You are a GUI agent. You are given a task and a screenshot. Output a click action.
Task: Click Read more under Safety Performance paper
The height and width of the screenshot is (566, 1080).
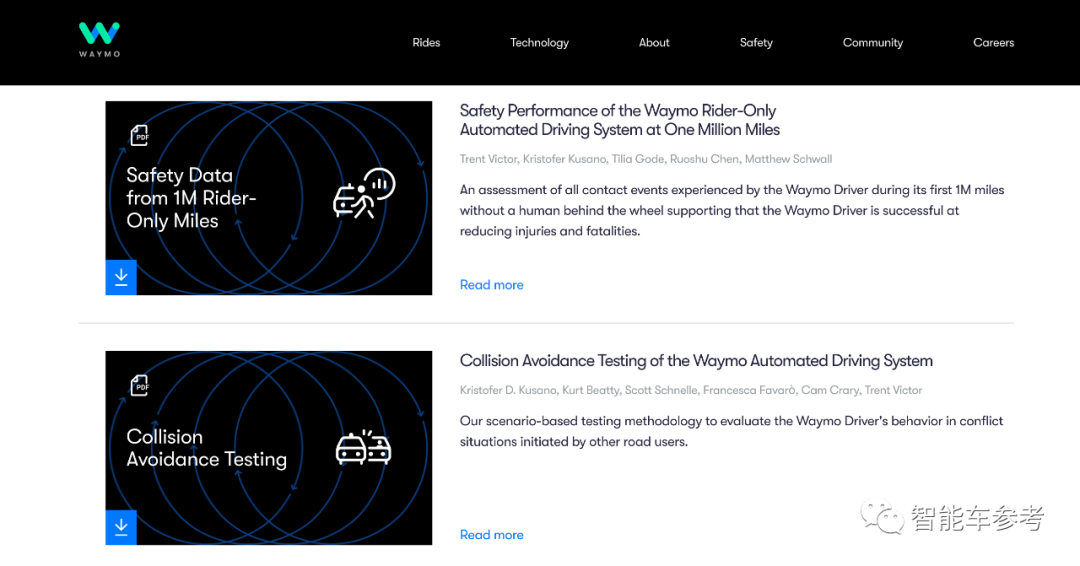492,285
